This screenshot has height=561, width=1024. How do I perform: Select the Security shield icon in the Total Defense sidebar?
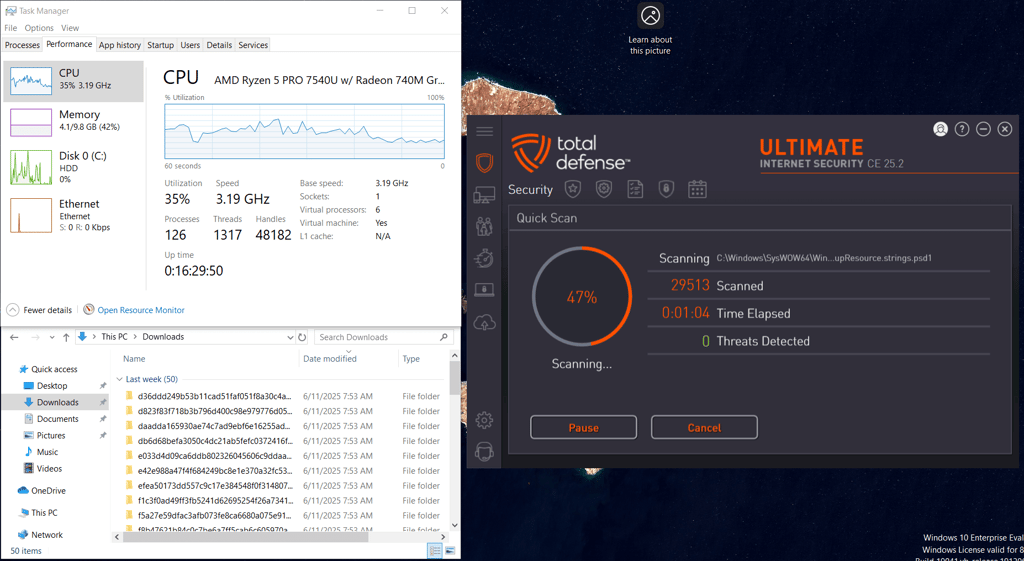pos(484,163)
